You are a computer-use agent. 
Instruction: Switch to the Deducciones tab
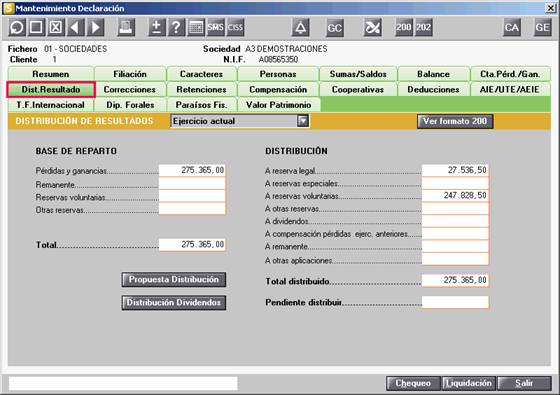click(x=433, y=89)
